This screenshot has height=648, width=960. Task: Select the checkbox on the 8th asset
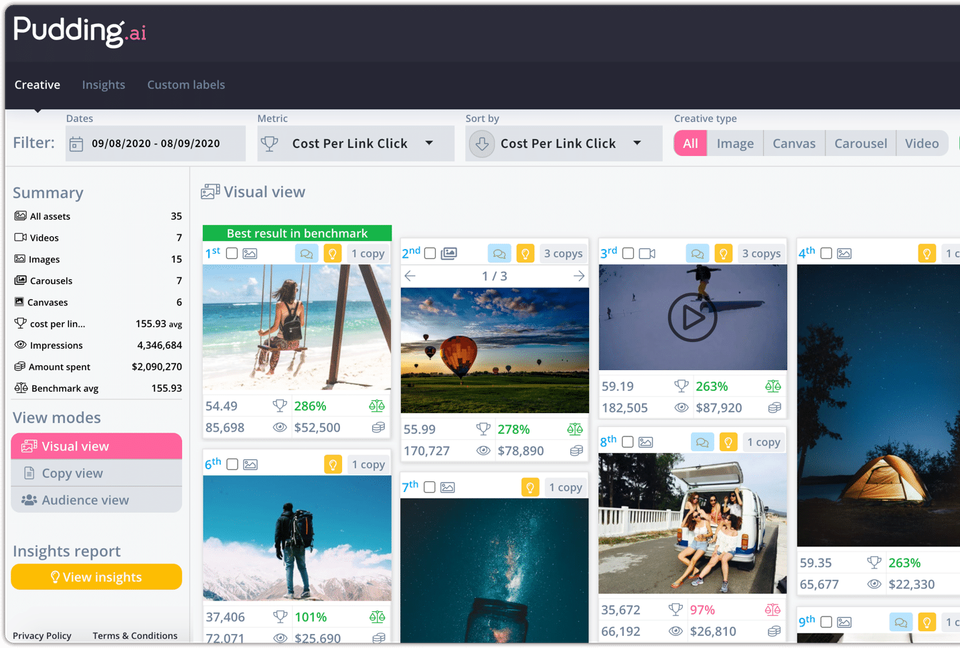(627, 441)
